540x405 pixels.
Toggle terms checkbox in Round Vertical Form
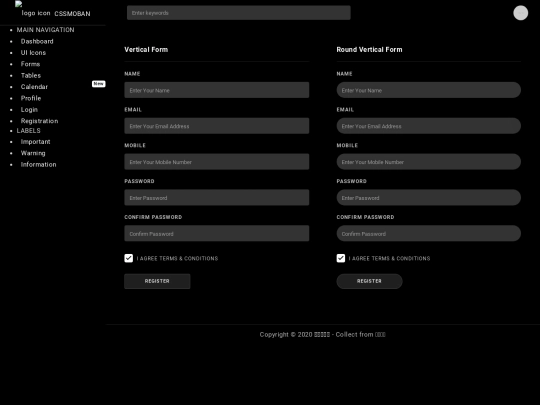[341, 258]
